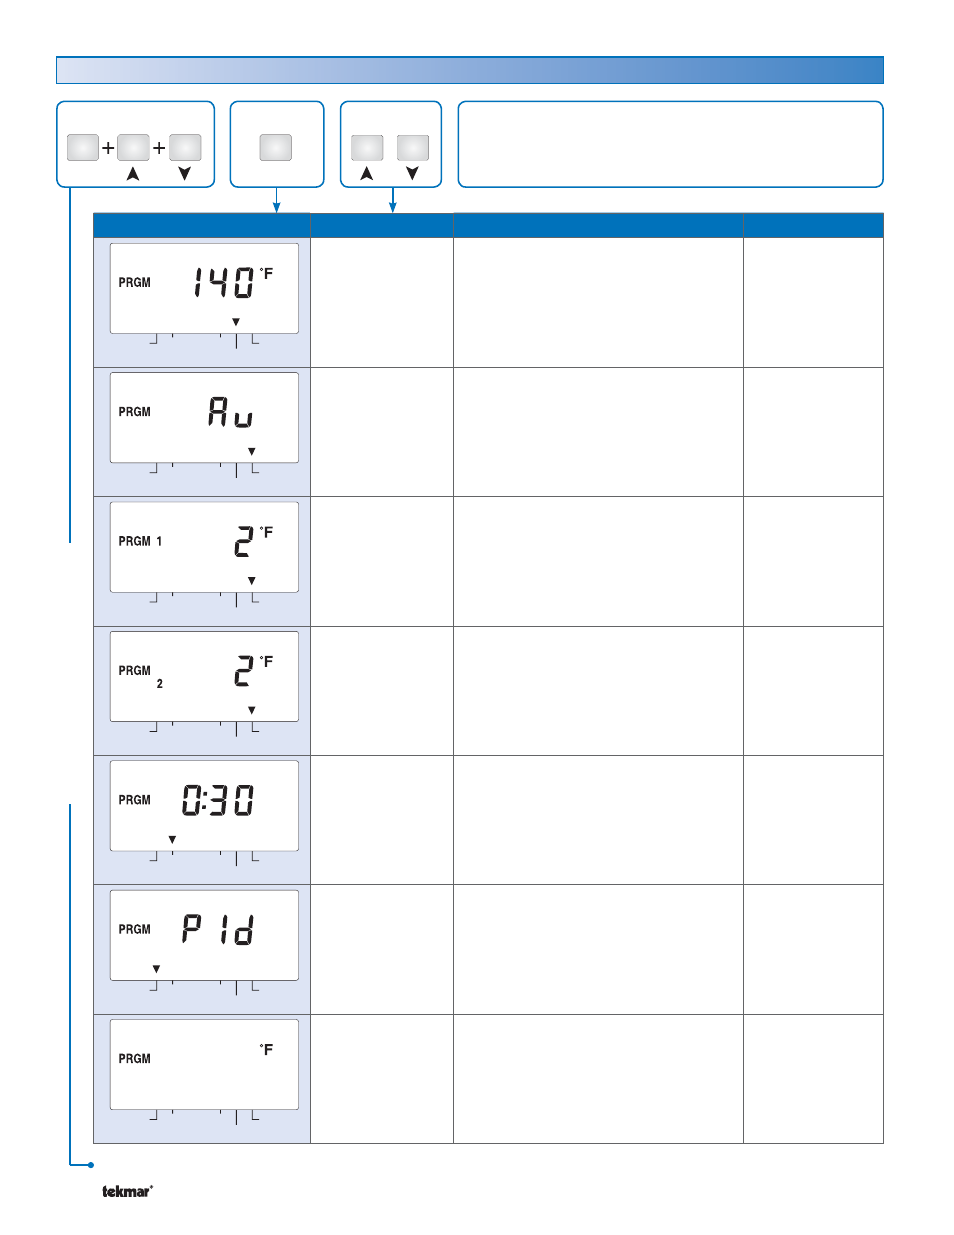
Task: Click the down-arrow button in the two-button box
Action: tap(413, 148)
